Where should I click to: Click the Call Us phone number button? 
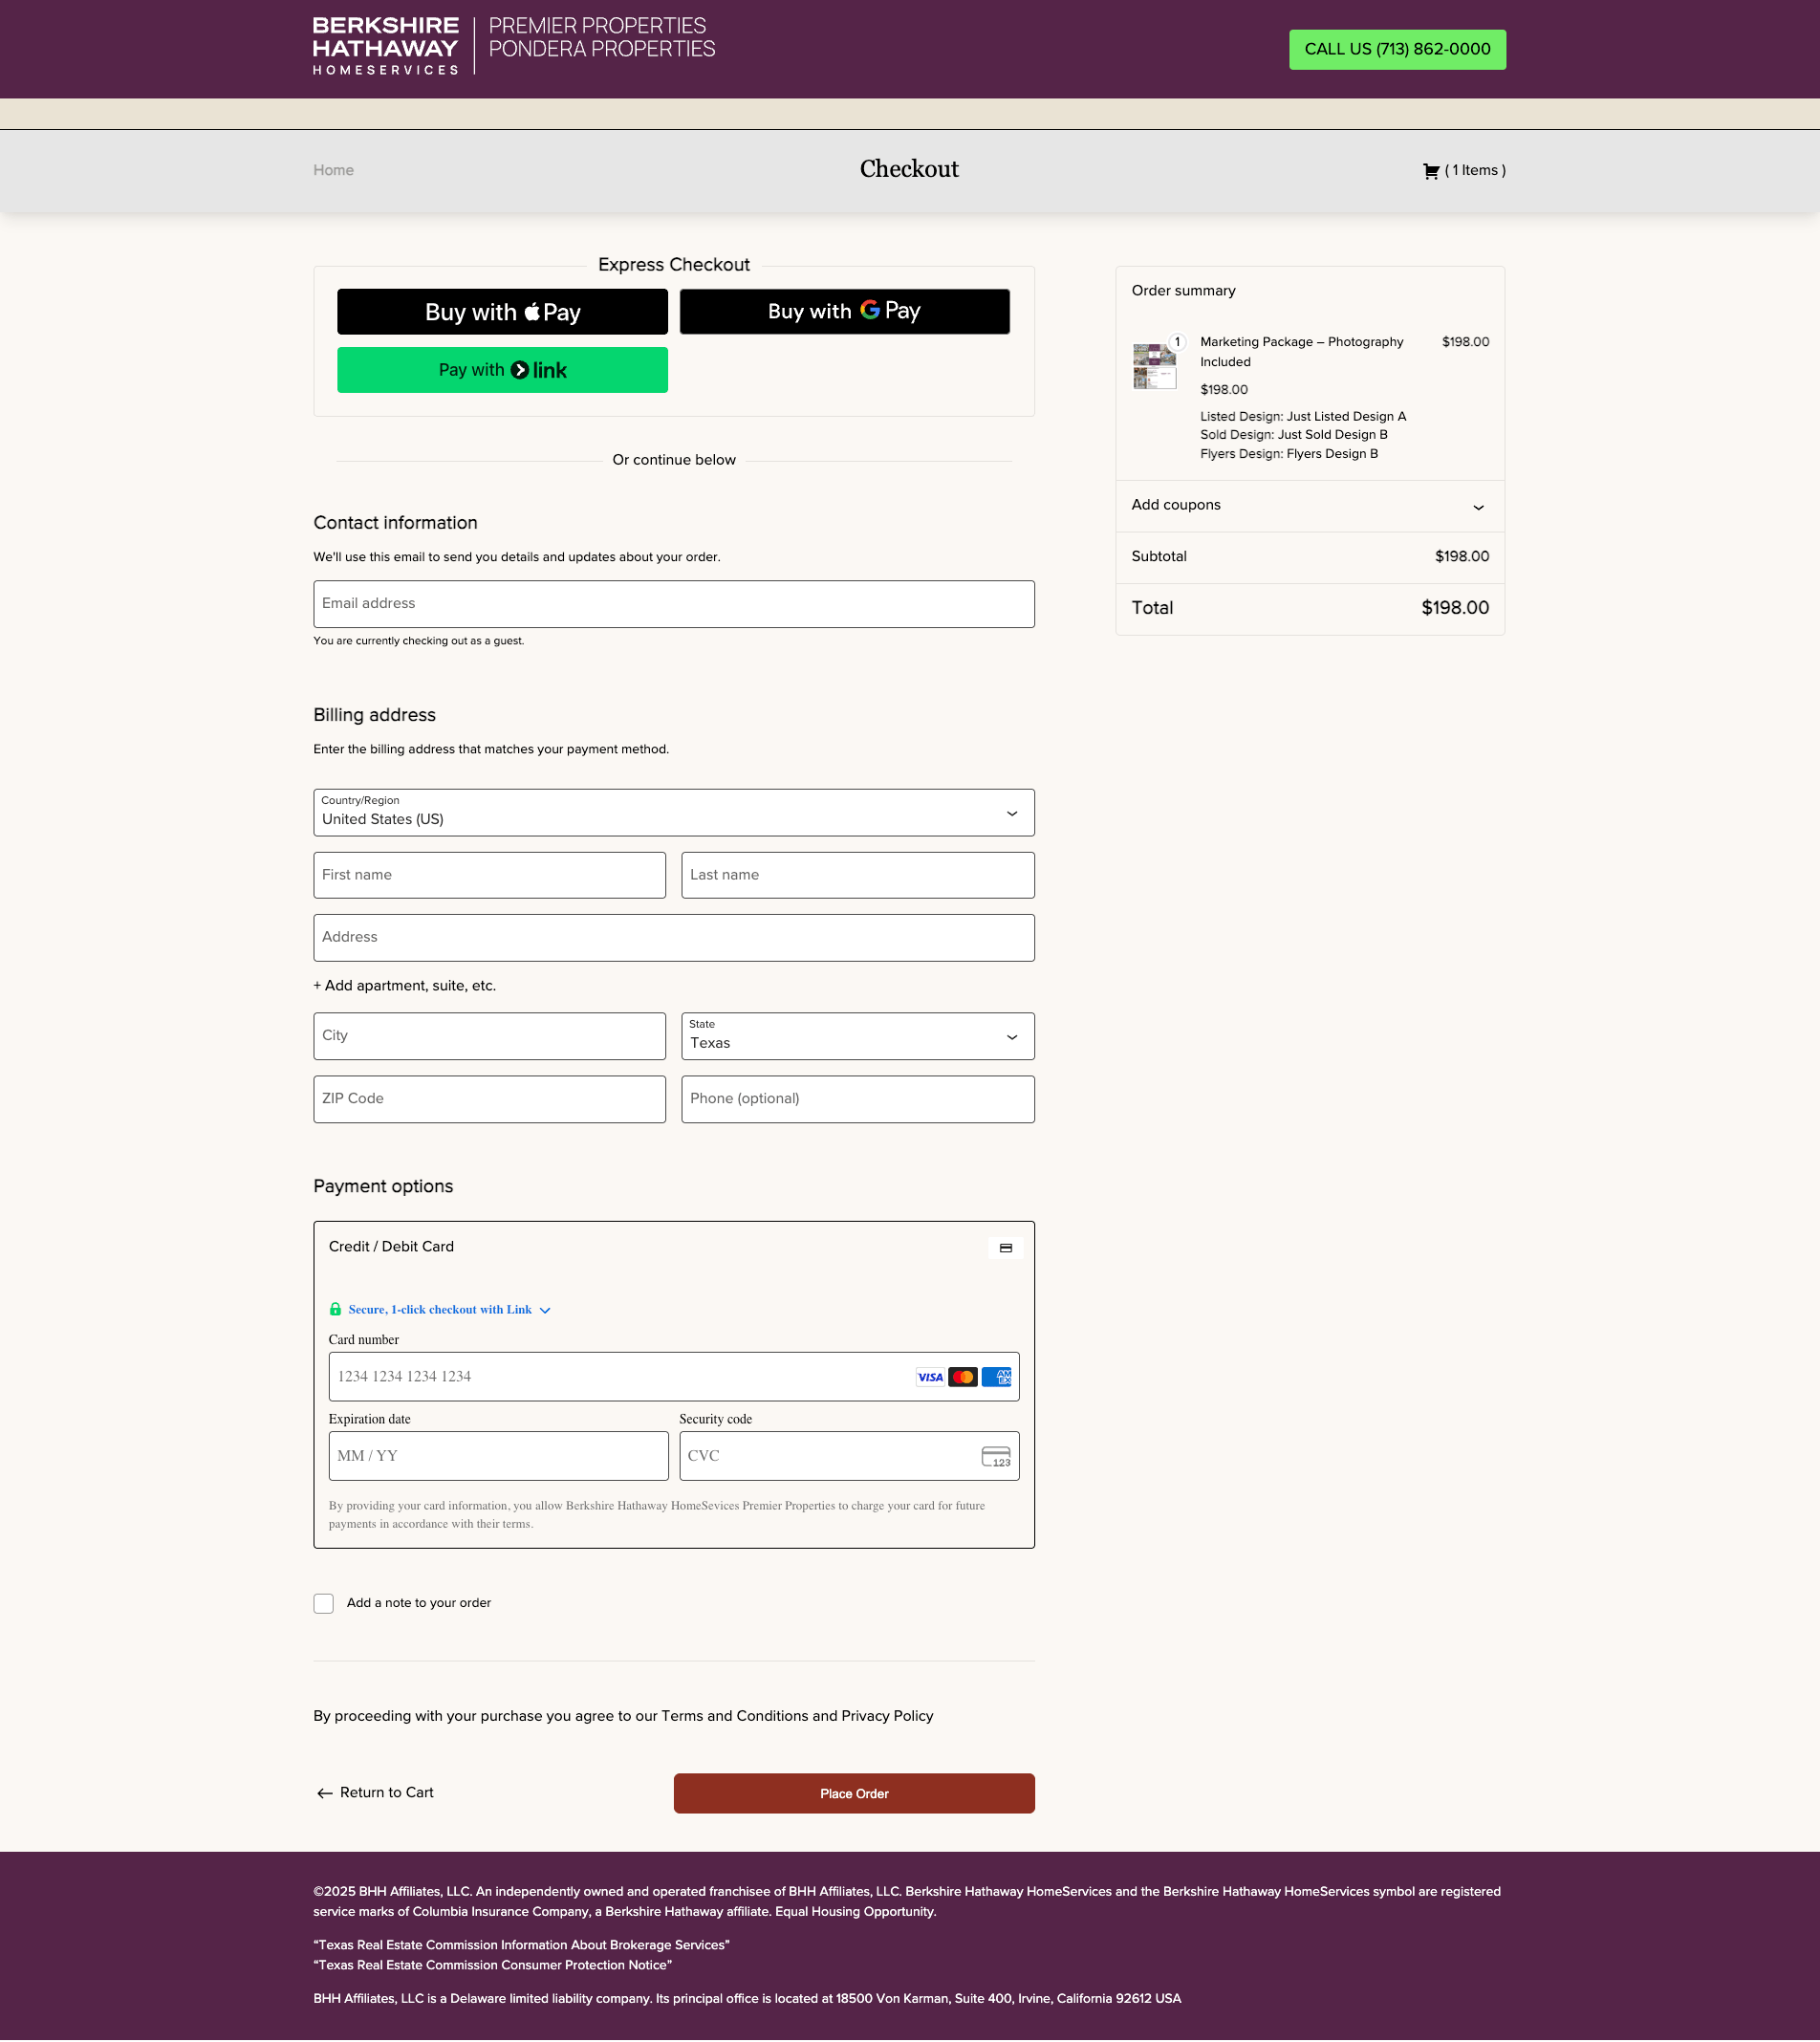(x=1396, y=49)
